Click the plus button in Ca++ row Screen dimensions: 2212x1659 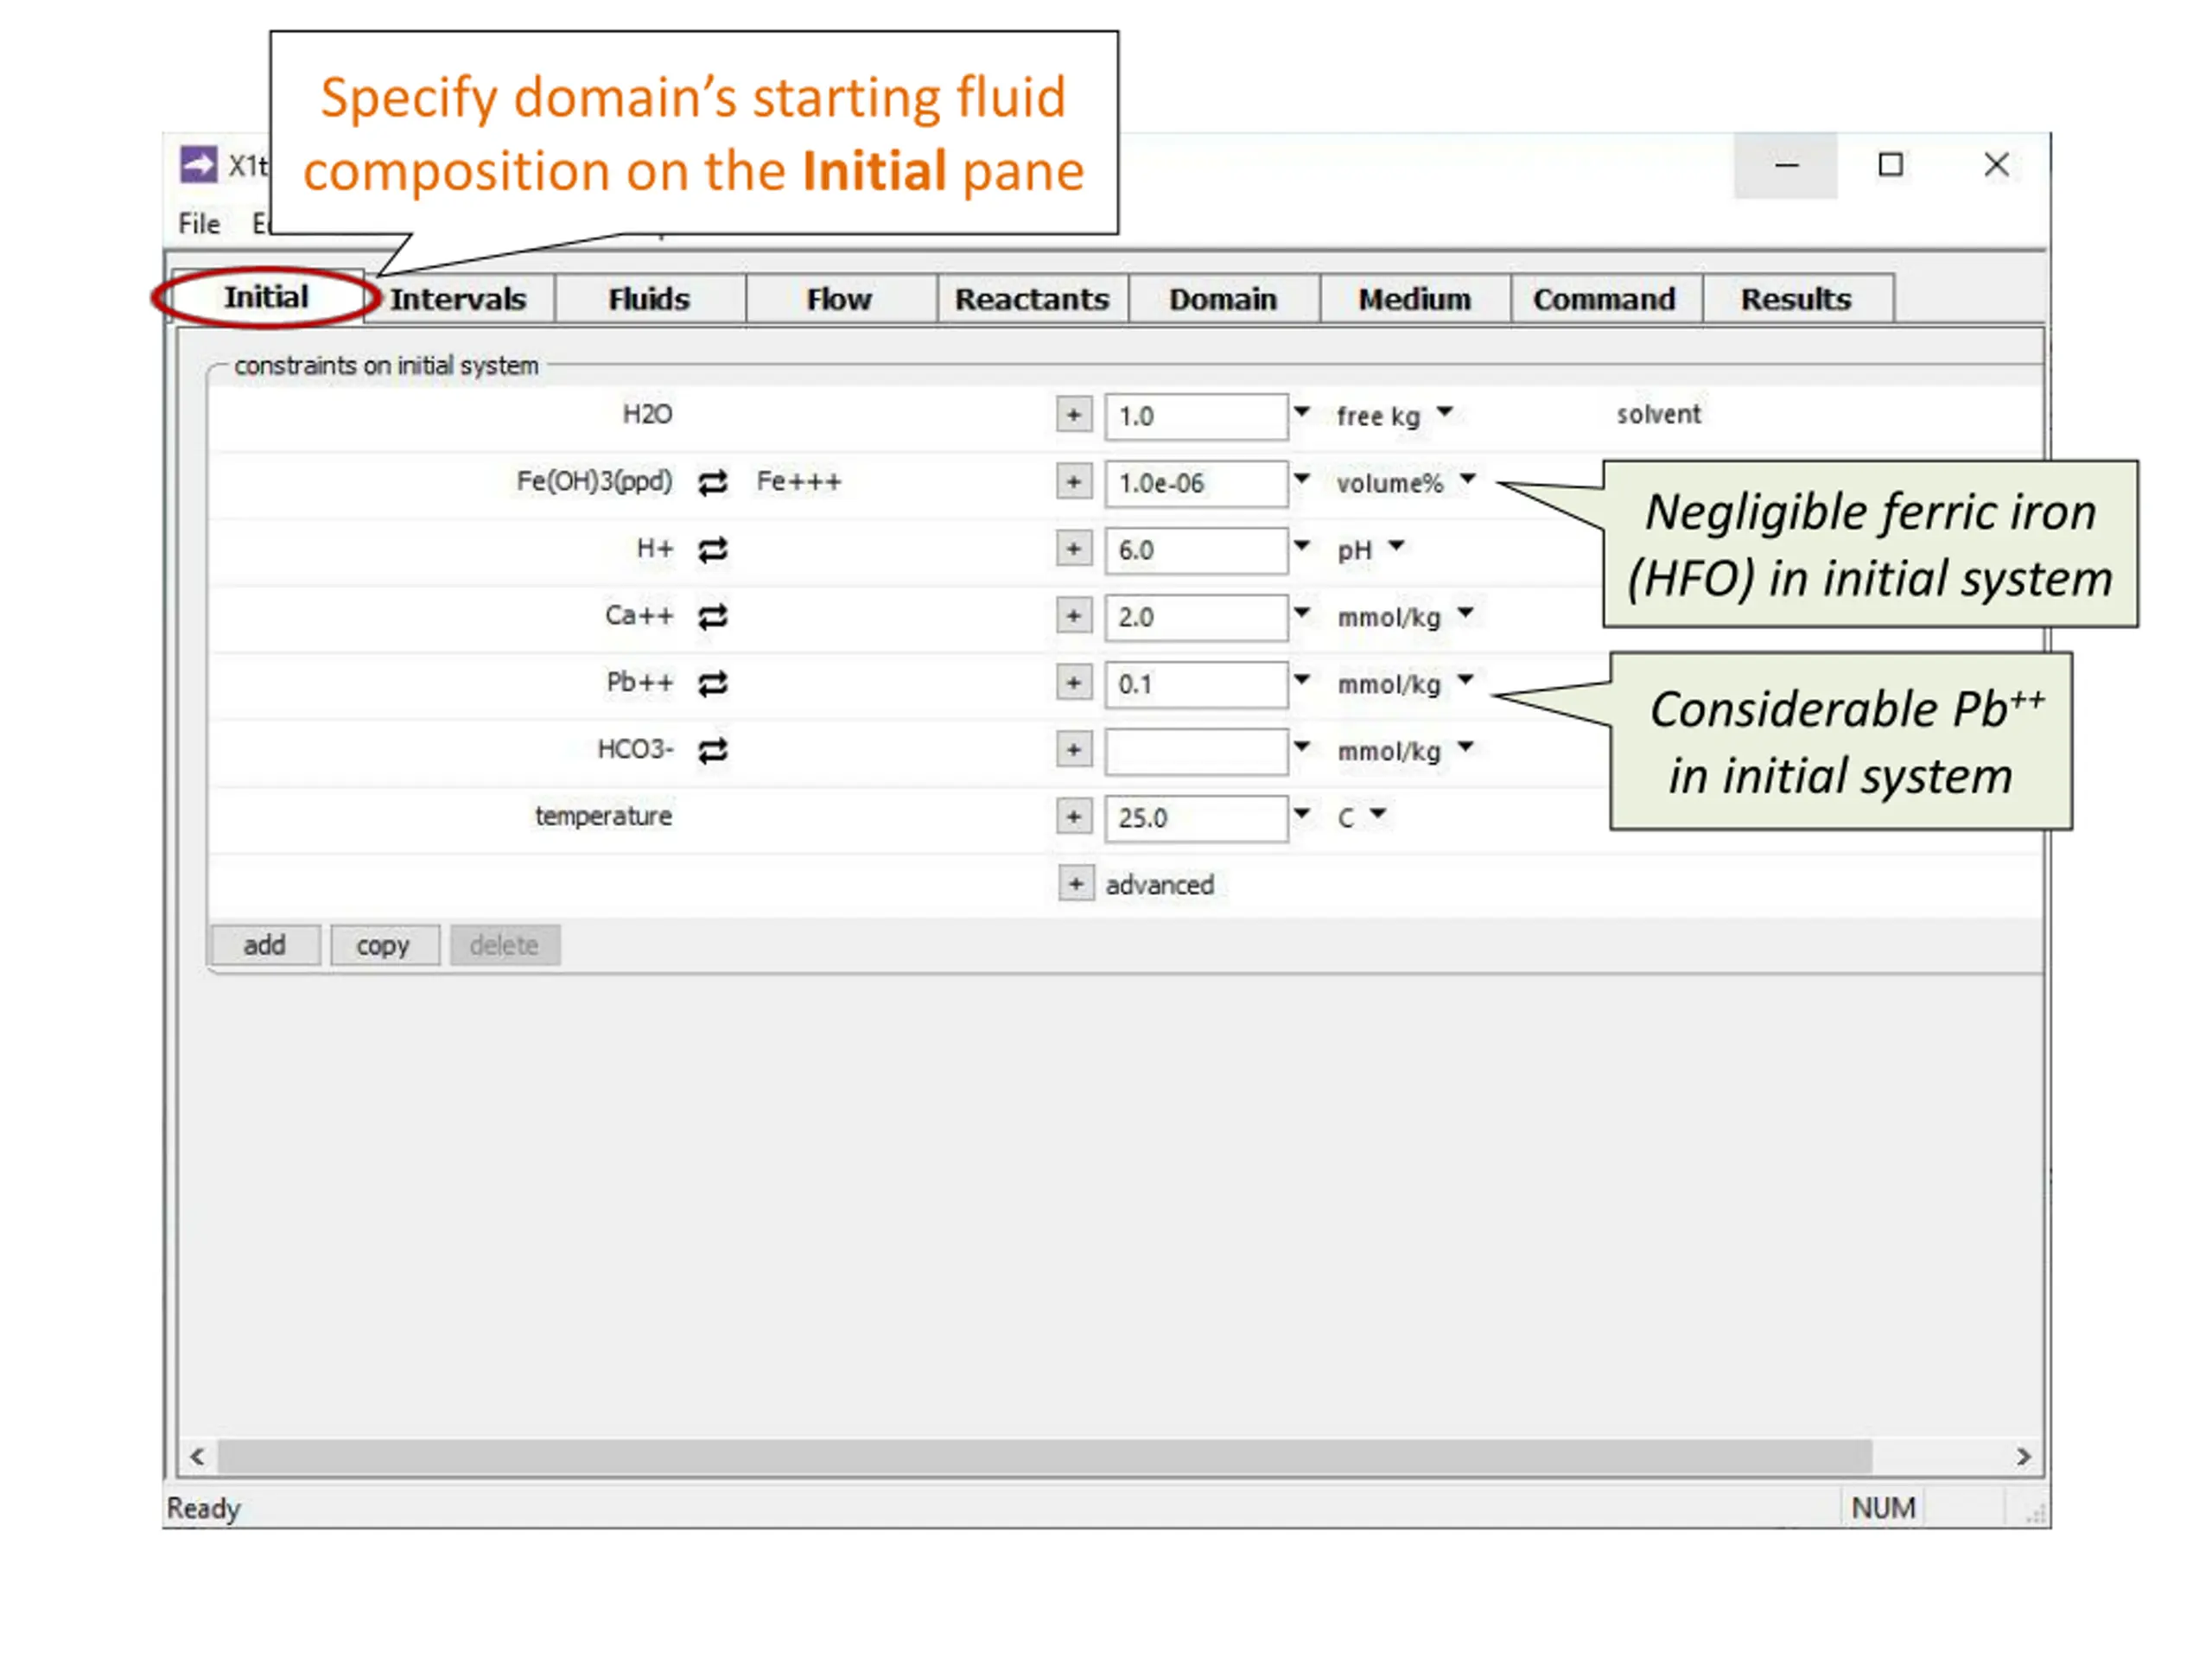pyautogui.click(x=1074, y=616)
